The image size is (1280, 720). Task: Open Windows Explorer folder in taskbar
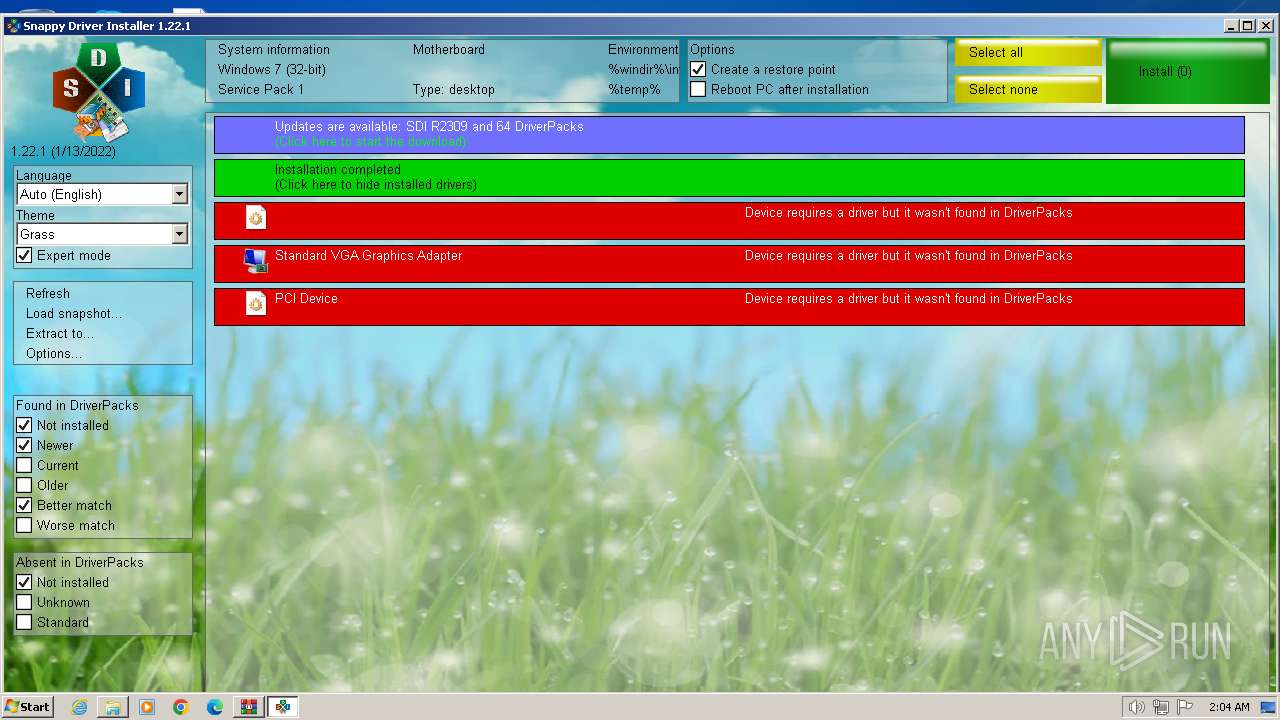[x=113, y=707]
